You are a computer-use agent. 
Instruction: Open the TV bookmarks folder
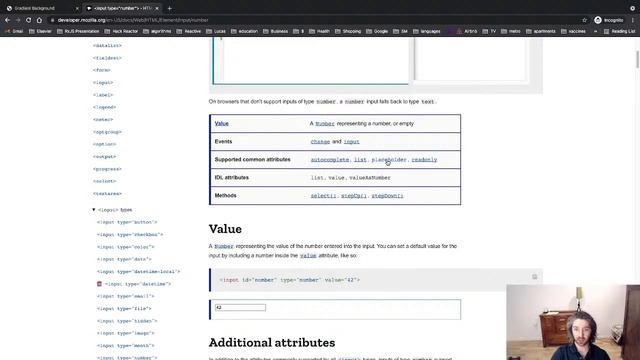pos(489,31)
